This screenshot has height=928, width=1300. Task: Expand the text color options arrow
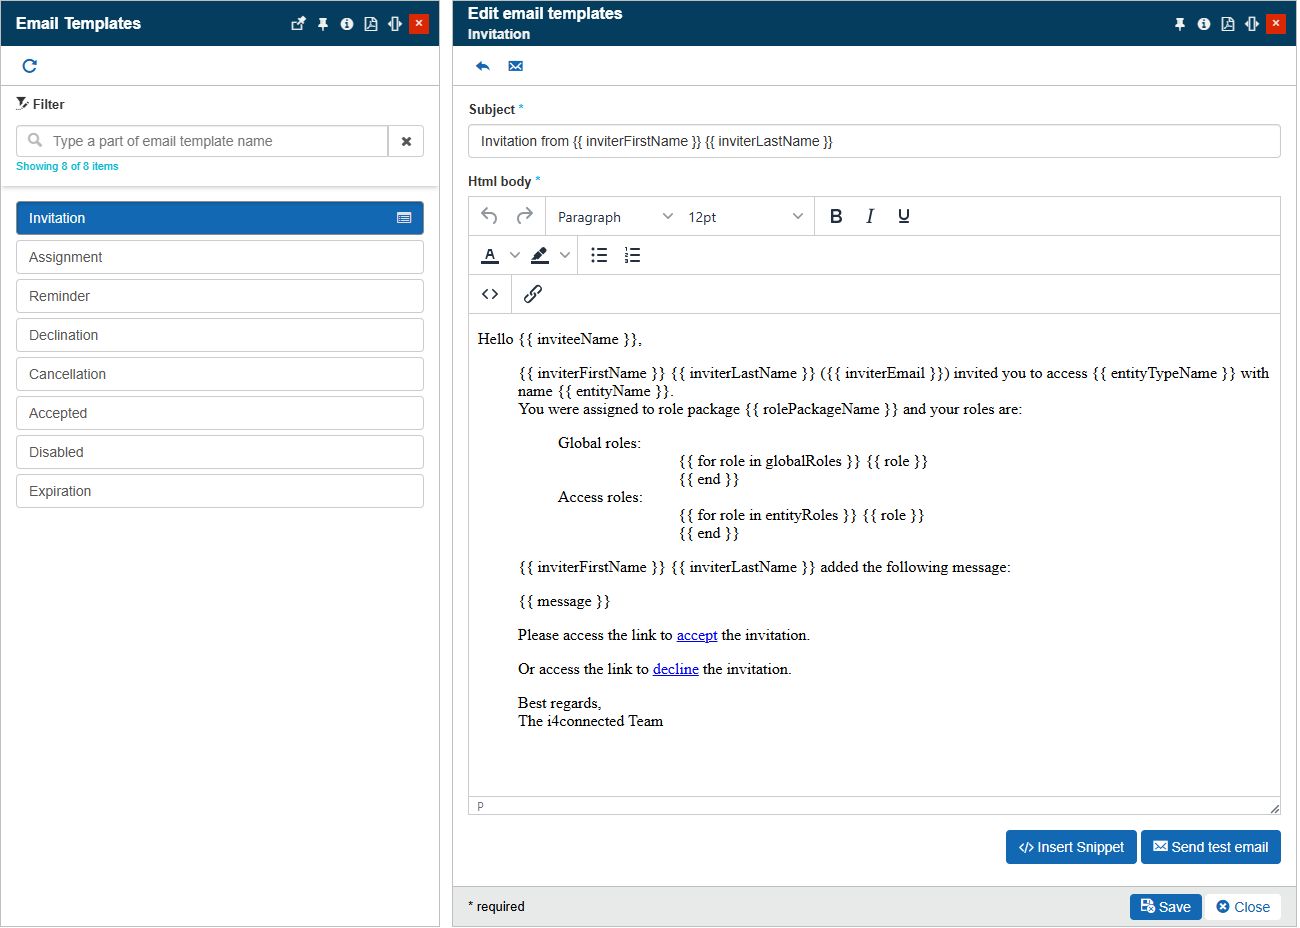[515, 255]
